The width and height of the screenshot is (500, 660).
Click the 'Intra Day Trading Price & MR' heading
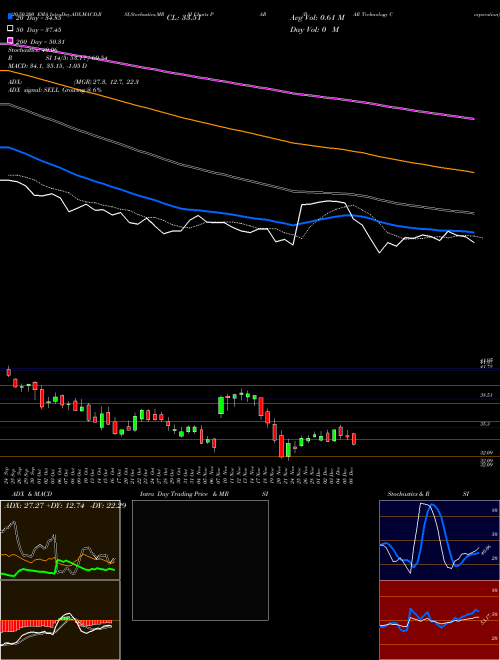click(x=184, y=494)
